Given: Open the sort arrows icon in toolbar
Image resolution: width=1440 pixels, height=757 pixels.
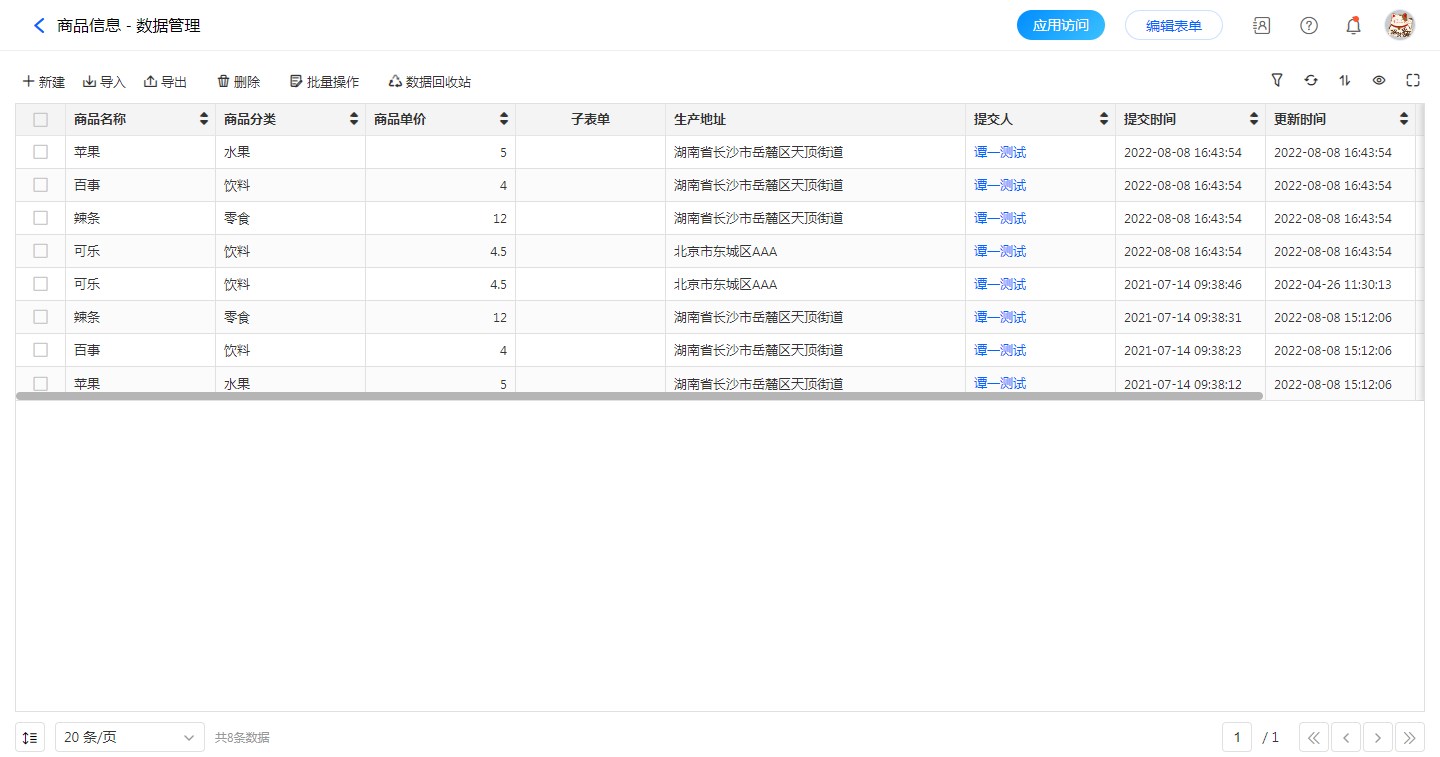Looking at the screenshot, I should 1344,80.
